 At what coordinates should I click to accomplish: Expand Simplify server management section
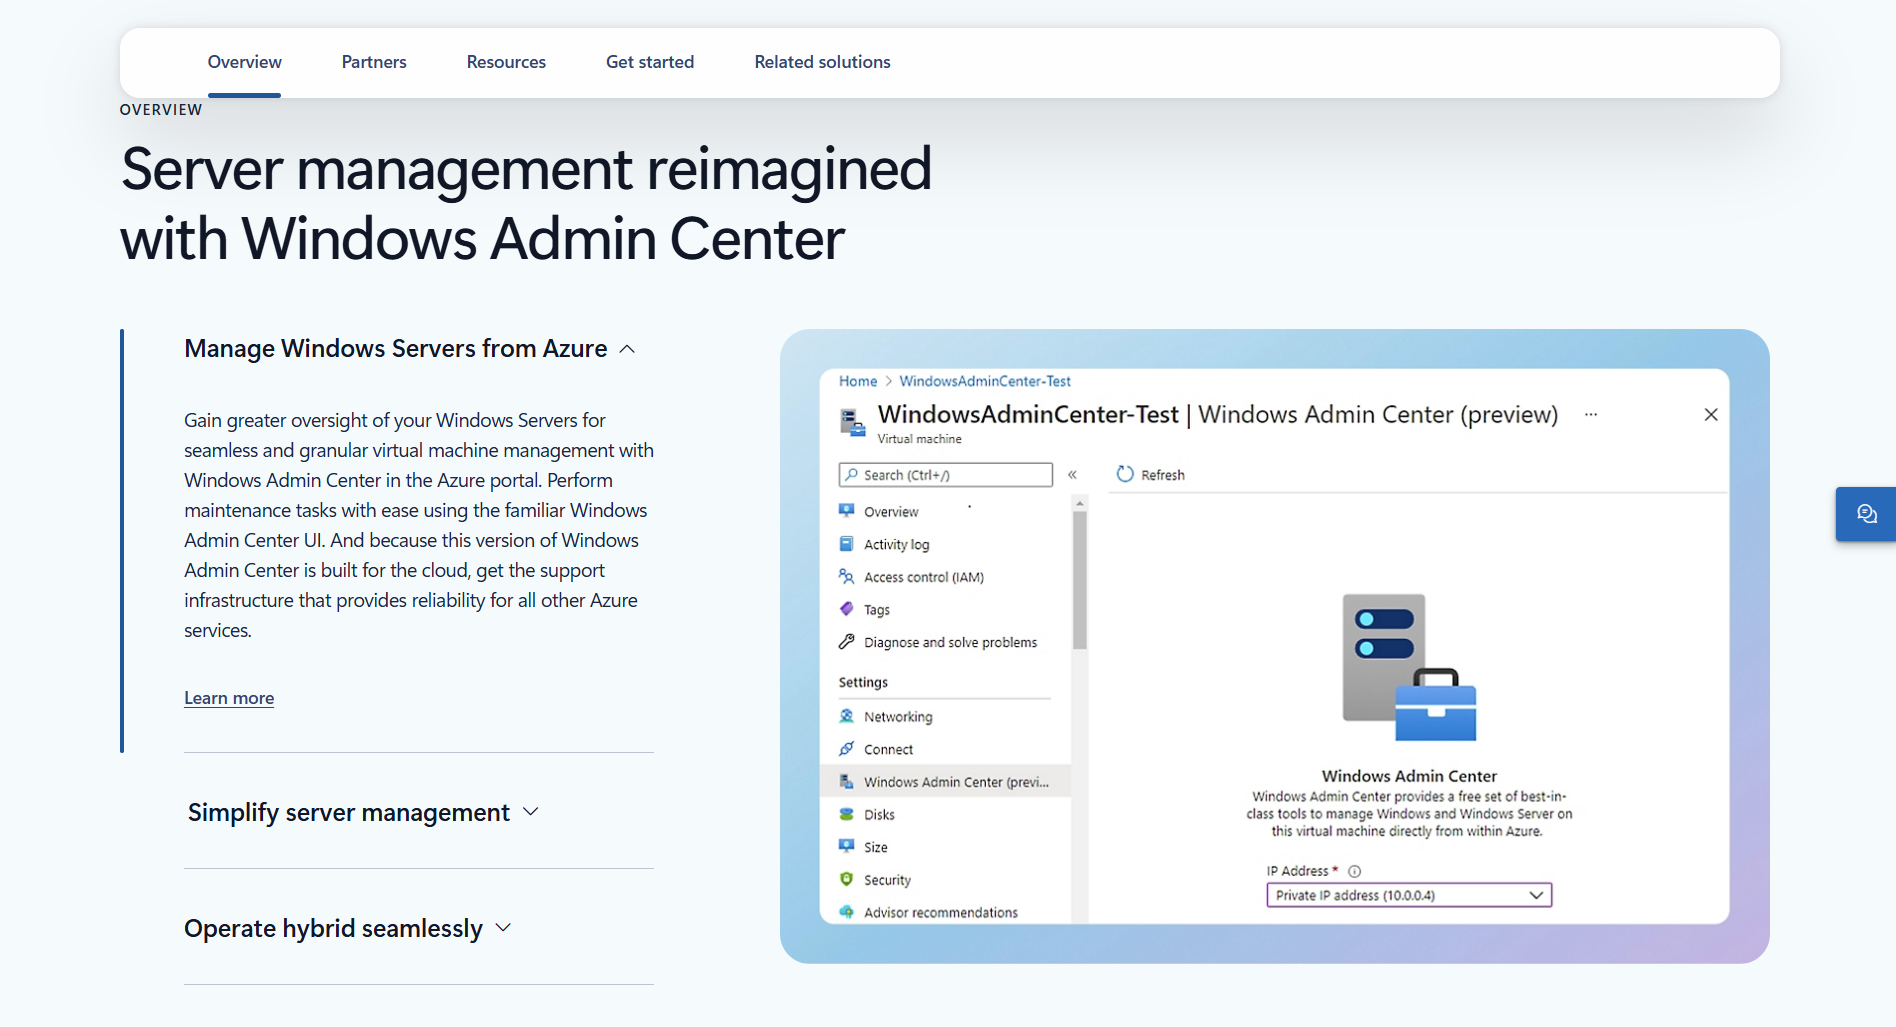364,812
